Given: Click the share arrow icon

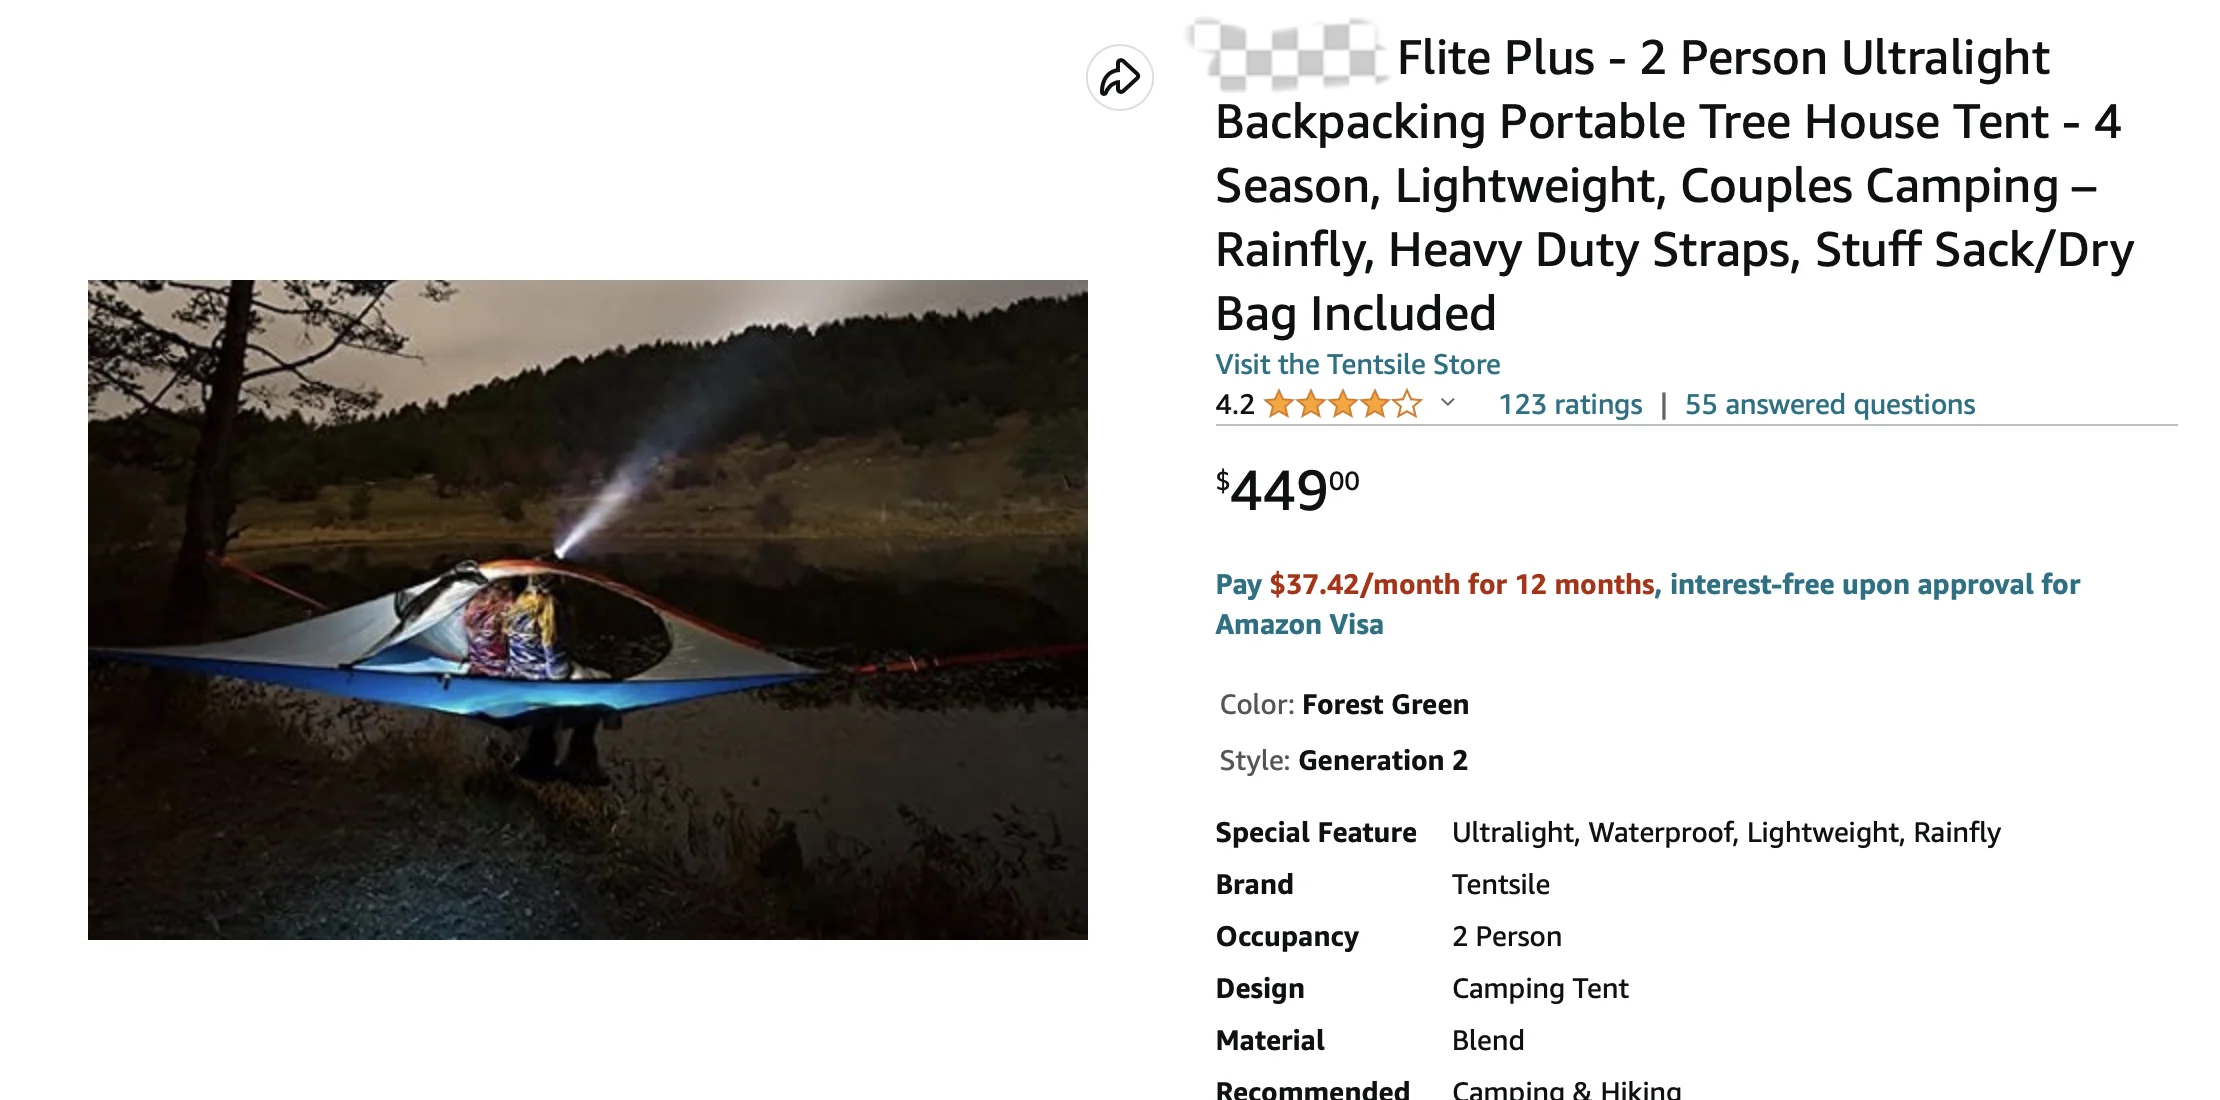Looking at the screenshot, I should click(x=1119, y=78).
